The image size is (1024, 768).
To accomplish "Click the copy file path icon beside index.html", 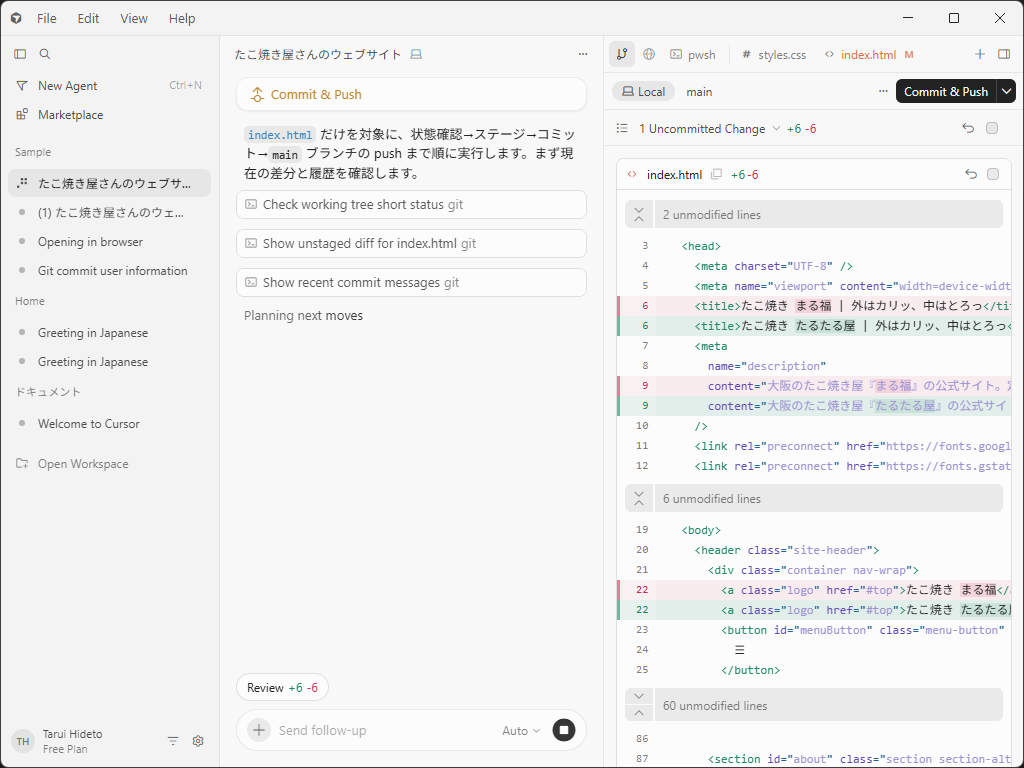I will (716, 173).
